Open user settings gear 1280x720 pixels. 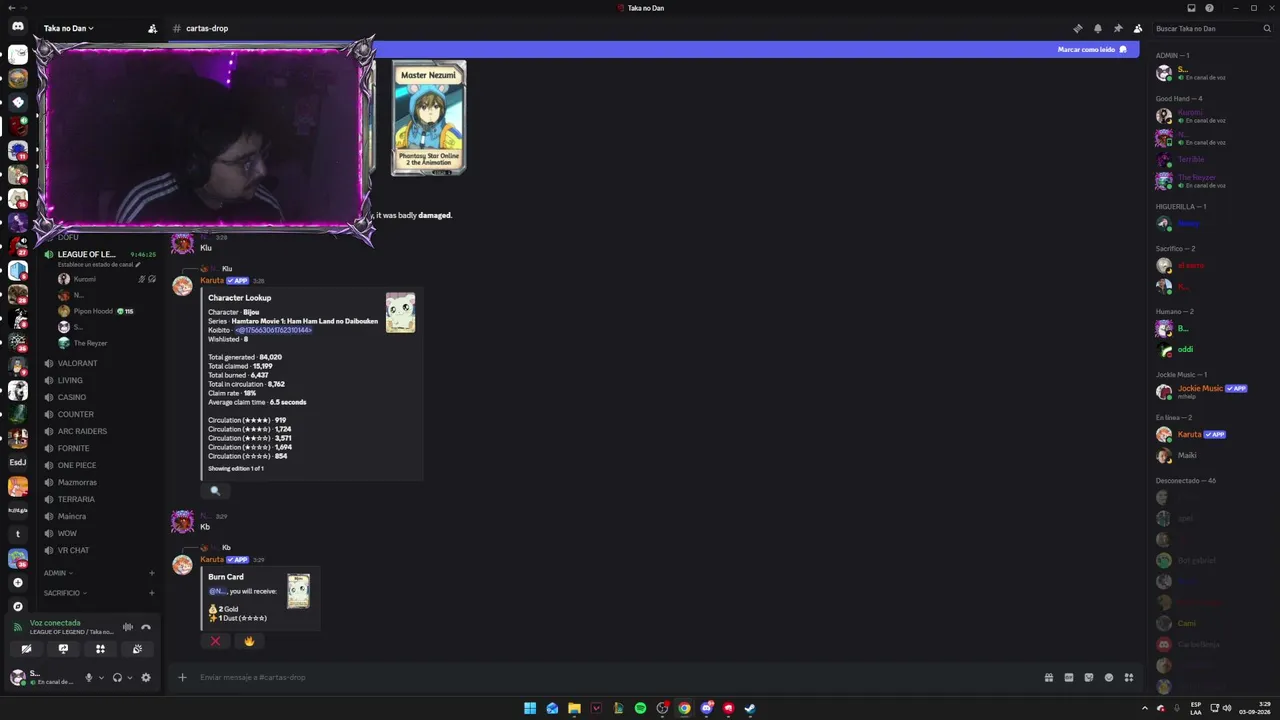pyautogui.click(x=146, y=677)
